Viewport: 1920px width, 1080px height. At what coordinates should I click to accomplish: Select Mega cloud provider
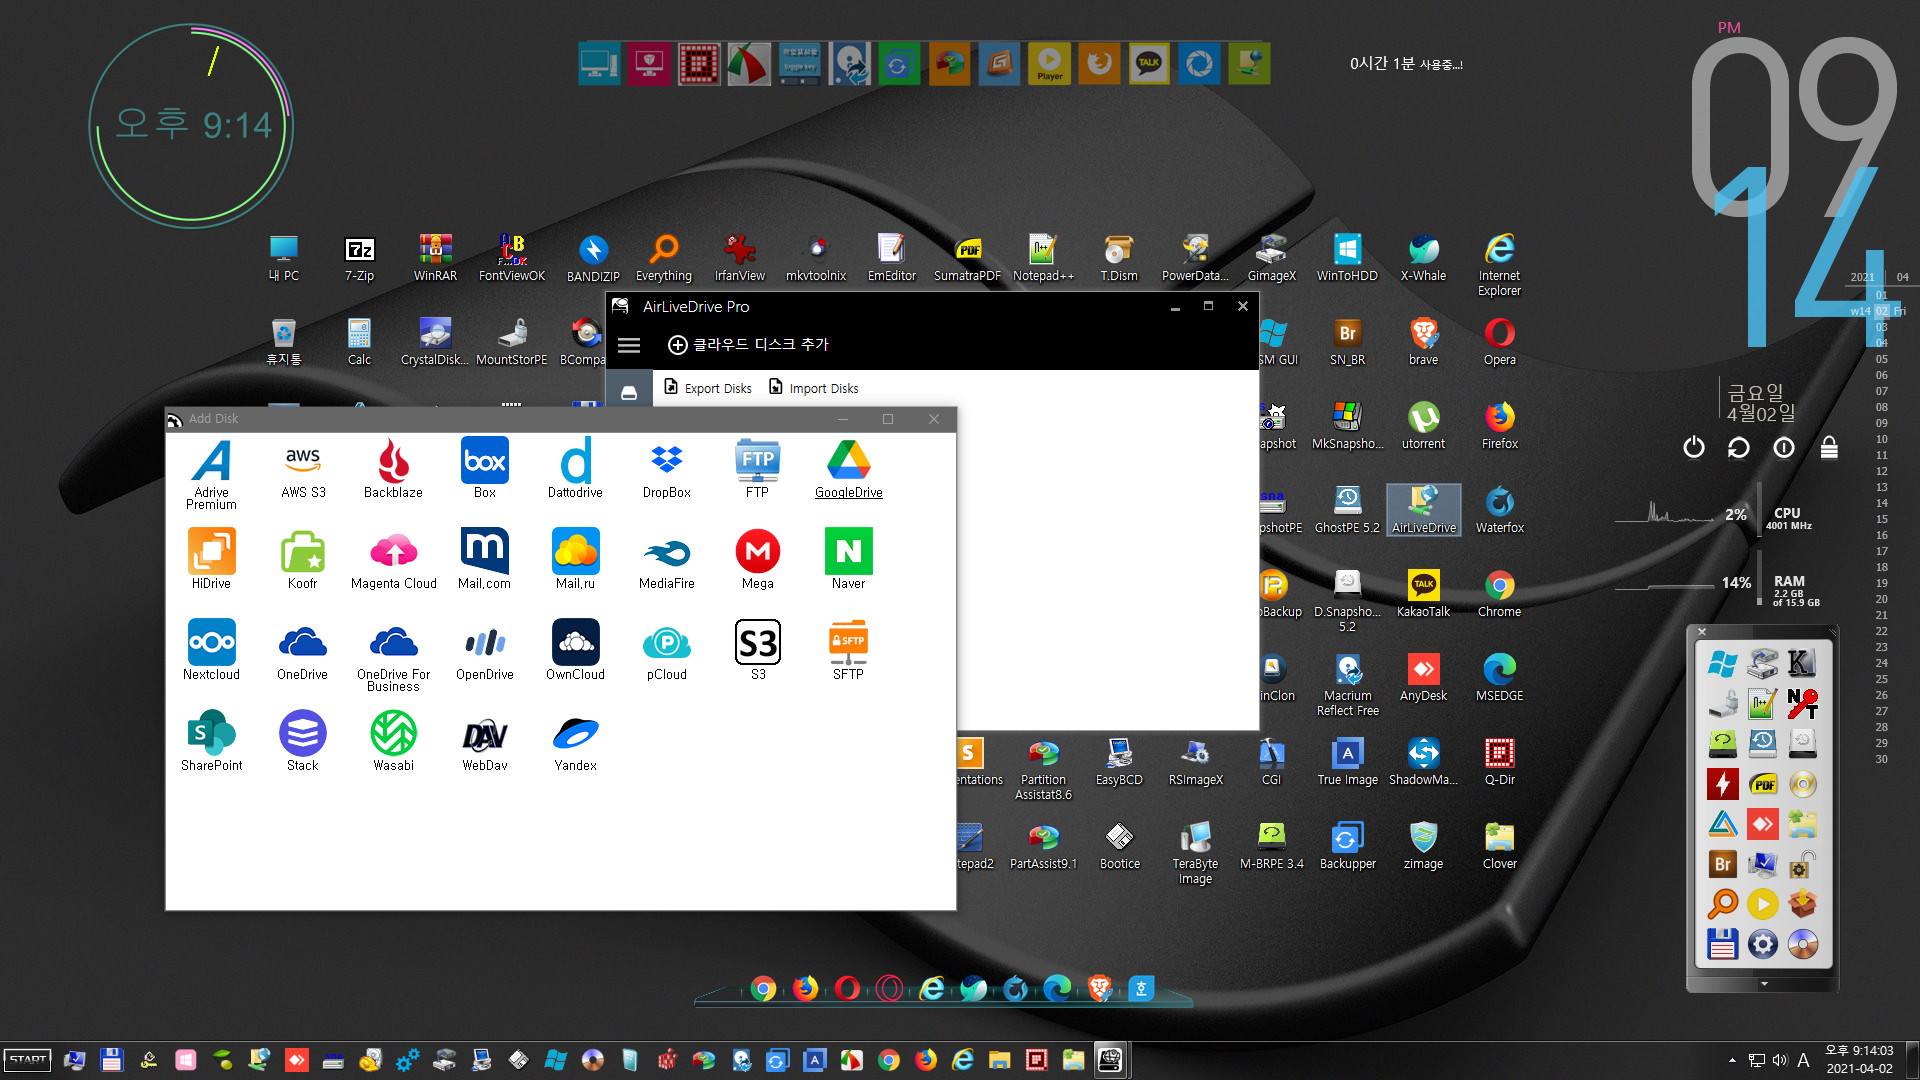[x=758, y=559]
